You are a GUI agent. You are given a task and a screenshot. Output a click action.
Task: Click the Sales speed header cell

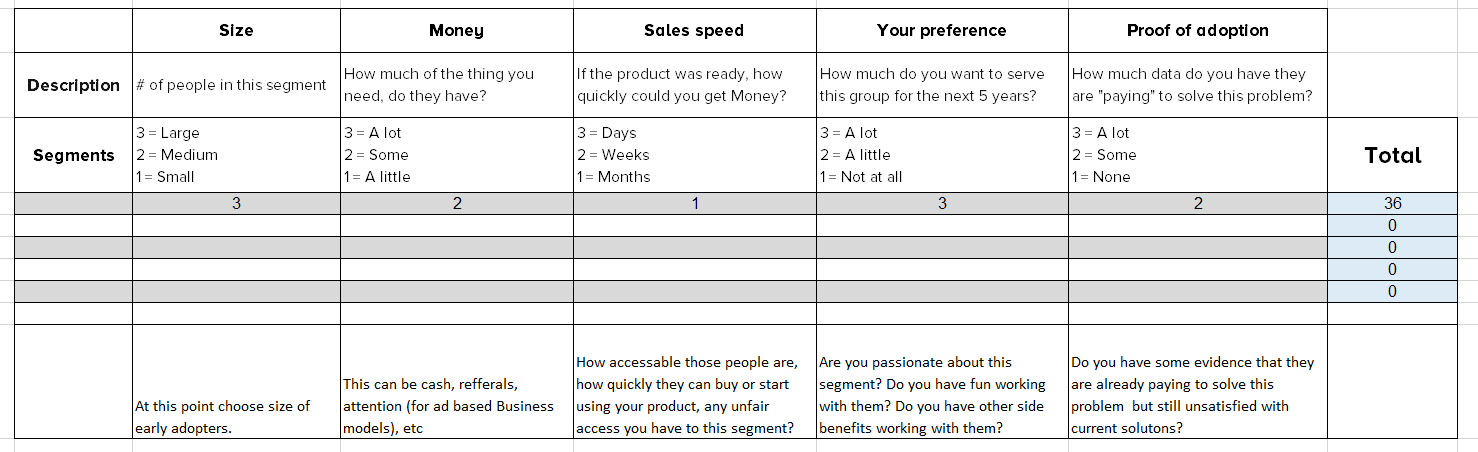click(x=694, y=30)
